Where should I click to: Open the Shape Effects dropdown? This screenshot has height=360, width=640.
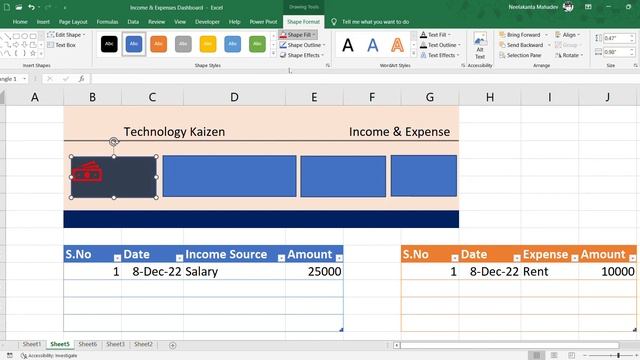[x=302, y=55]
